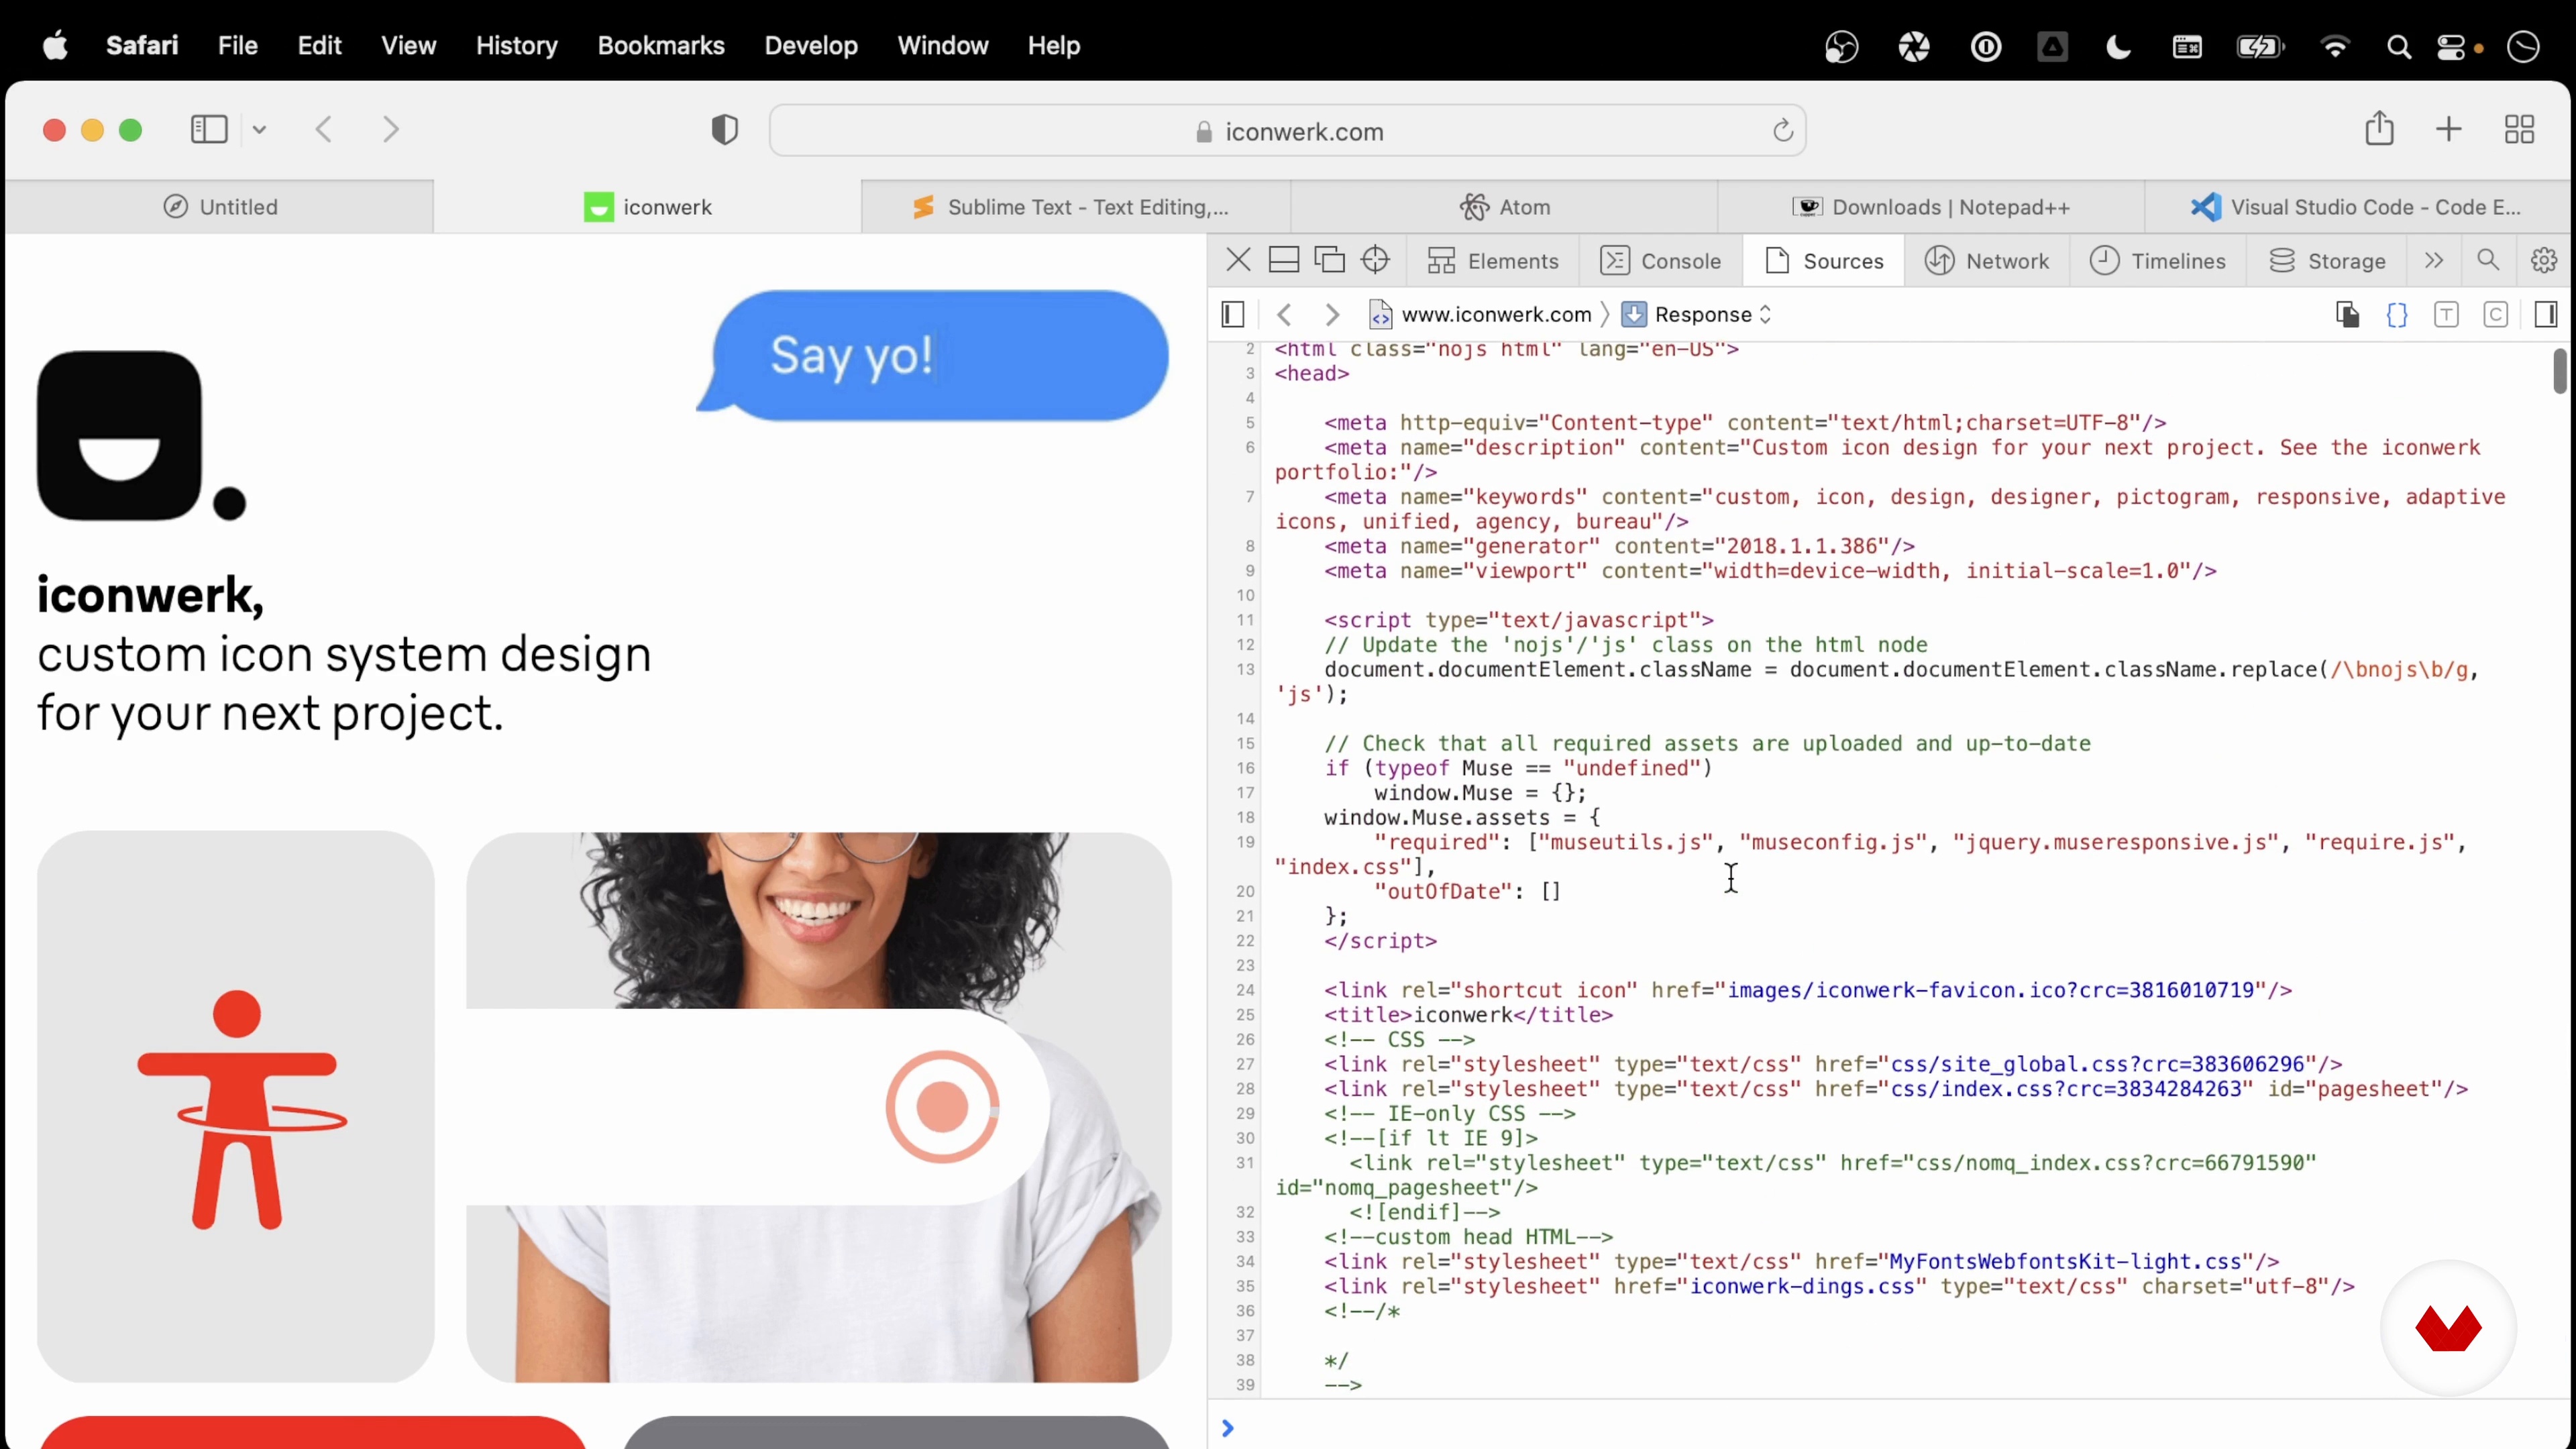
Task: Switch to the Atom tab
Action: click(1504, 207)
